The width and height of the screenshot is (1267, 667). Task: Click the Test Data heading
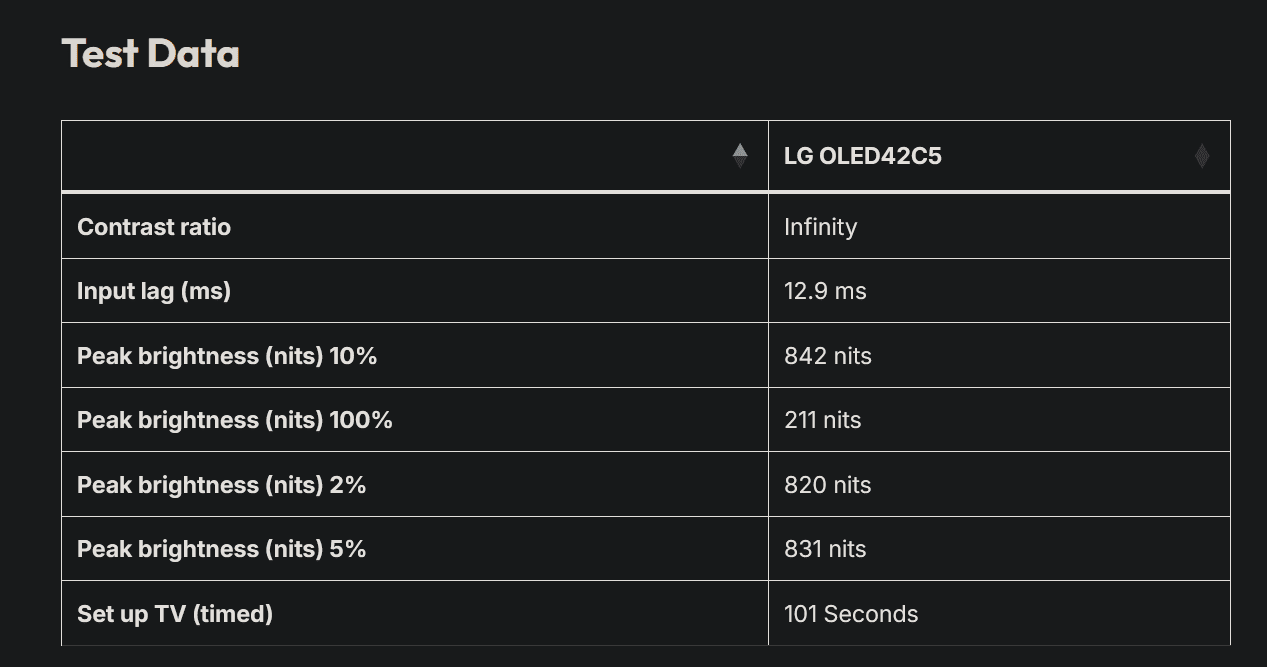click(151, 53)
